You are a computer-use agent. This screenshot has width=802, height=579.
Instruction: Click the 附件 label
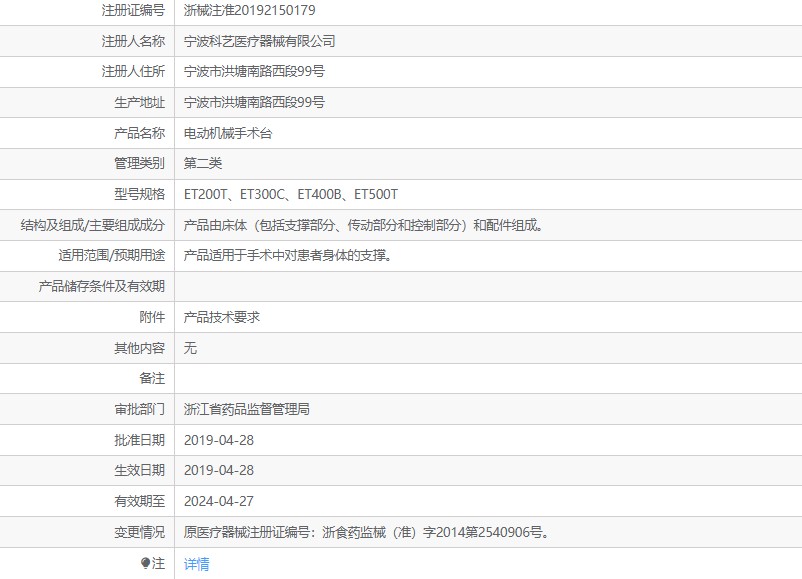[x=152, y=317]
